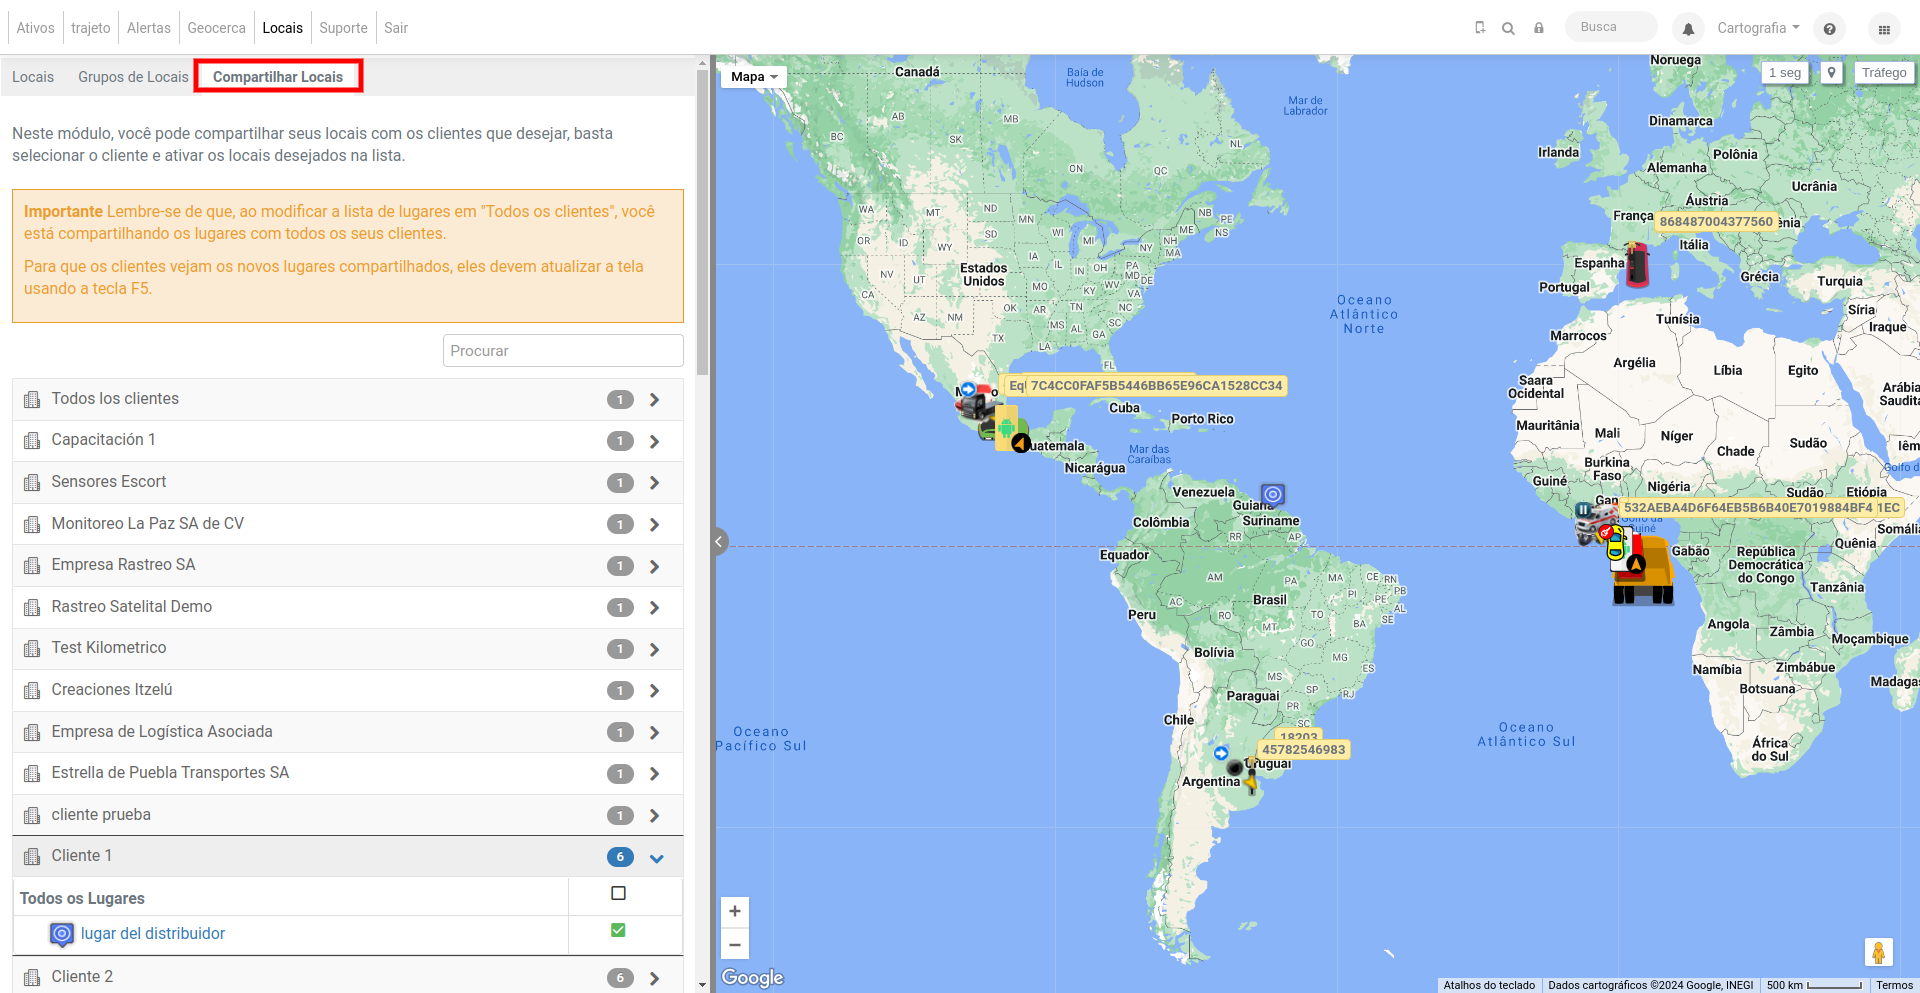Open 'Atalhos do teclado' on the map
The height and width of the screenshot is (993, 1920).
[1489, 985]
